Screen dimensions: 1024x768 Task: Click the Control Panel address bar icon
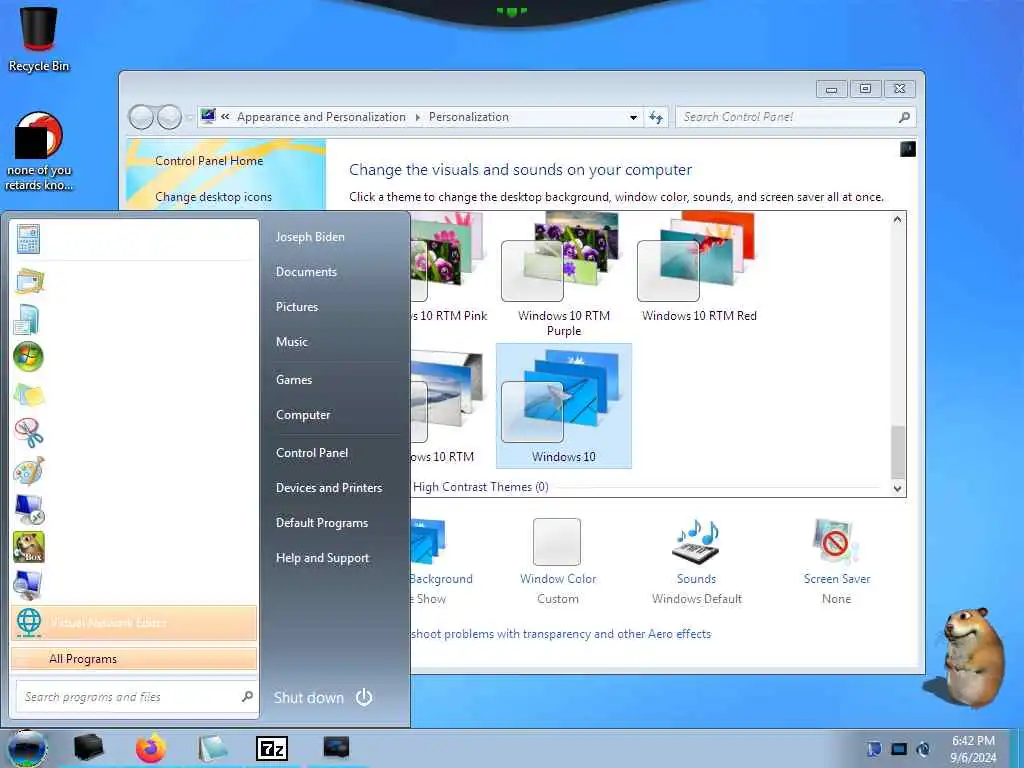(x=208, y=116)
